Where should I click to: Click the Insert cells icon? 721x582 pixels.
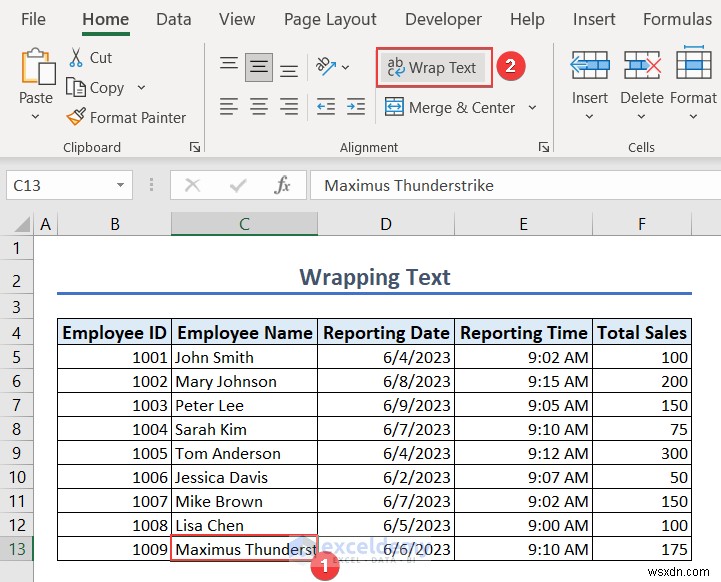pyautogui.click(x=589, y=65)
